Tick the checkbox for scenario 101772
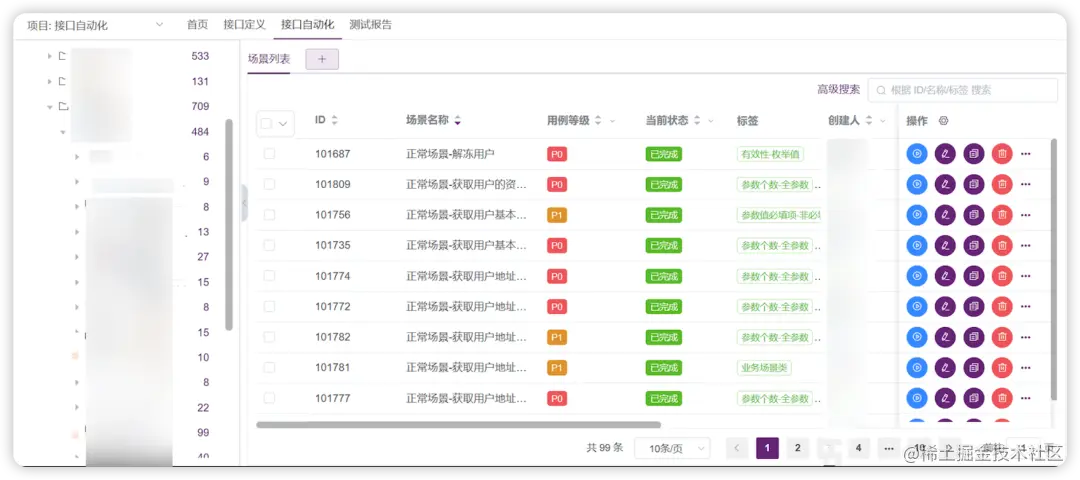Viewport: 1080px width, 480px height. coord(269,306)
